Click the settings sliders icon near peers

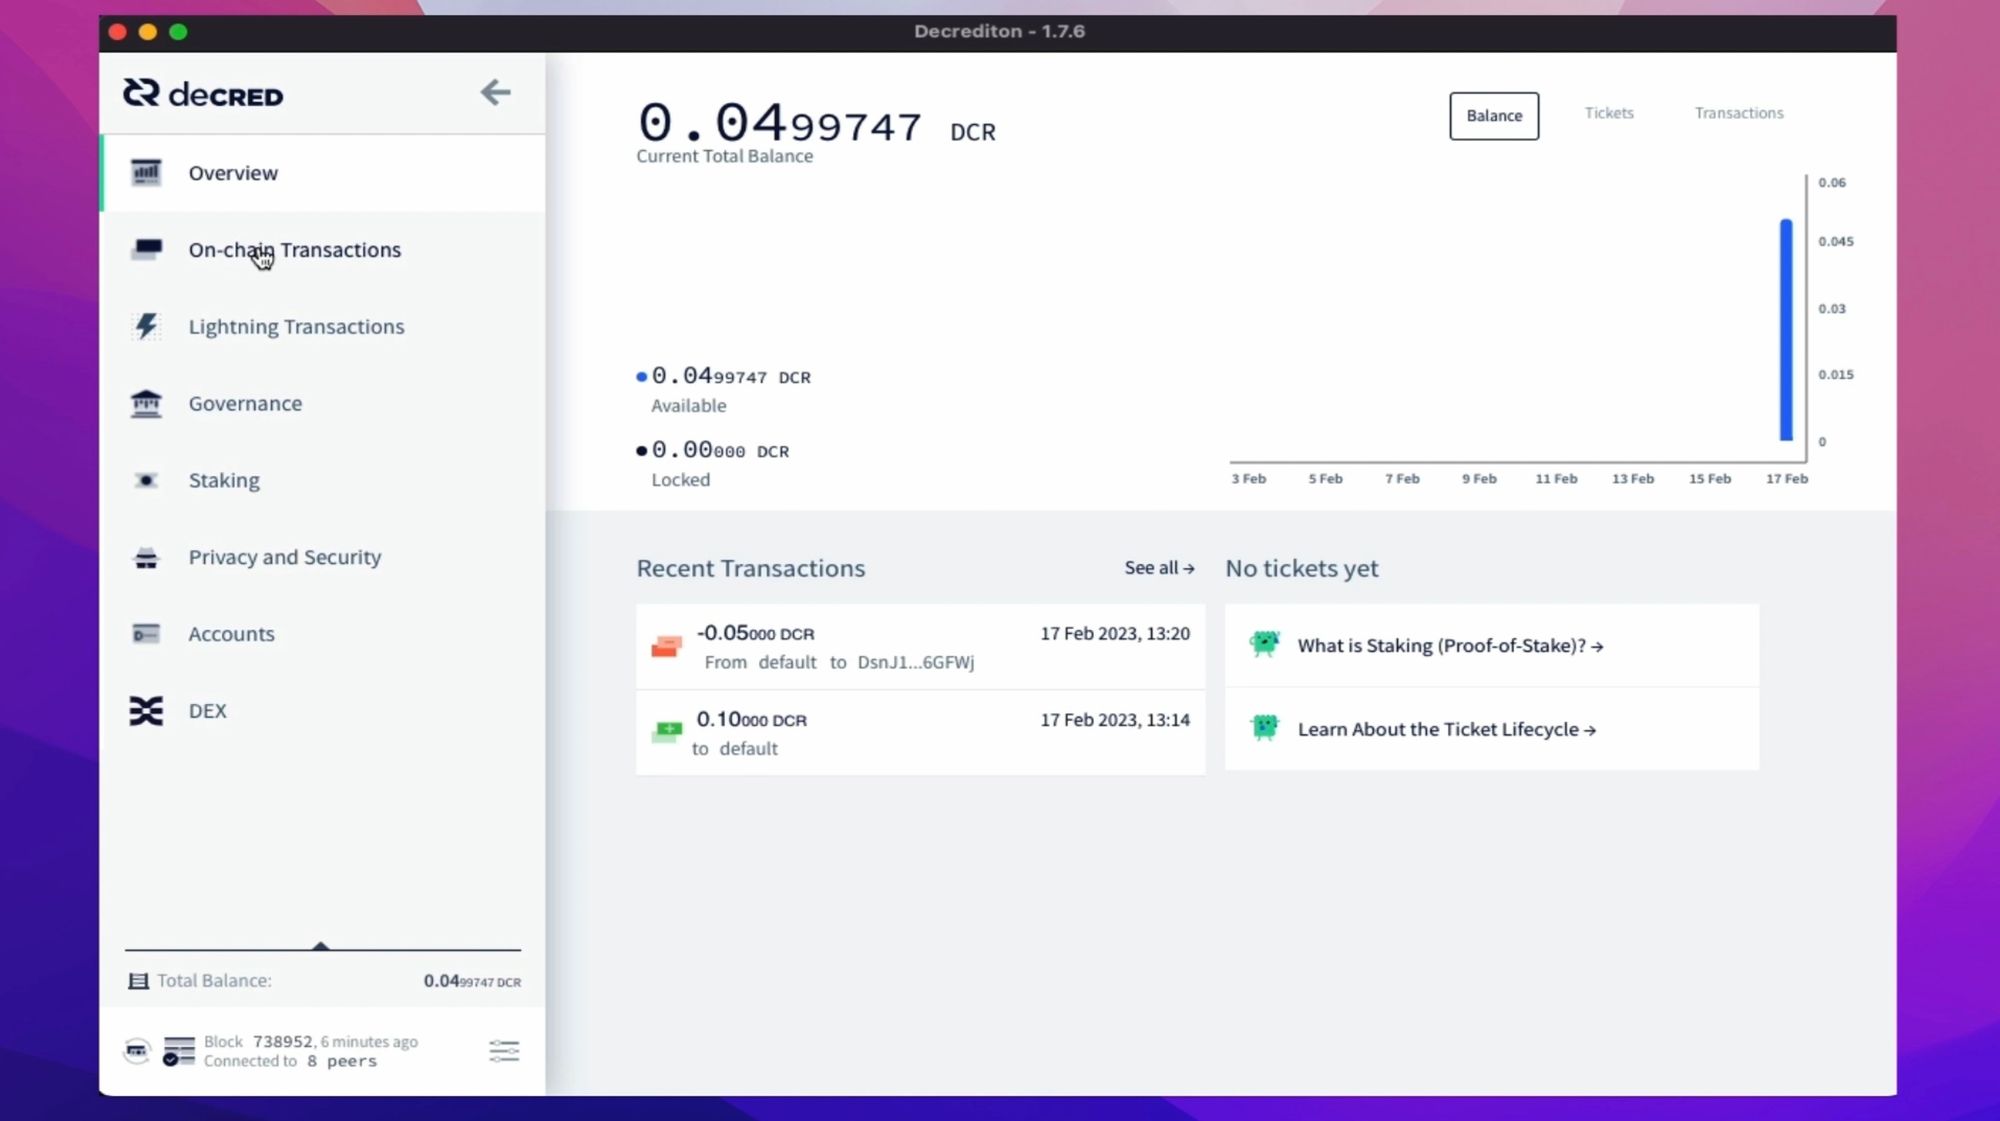click(504, 1050)
